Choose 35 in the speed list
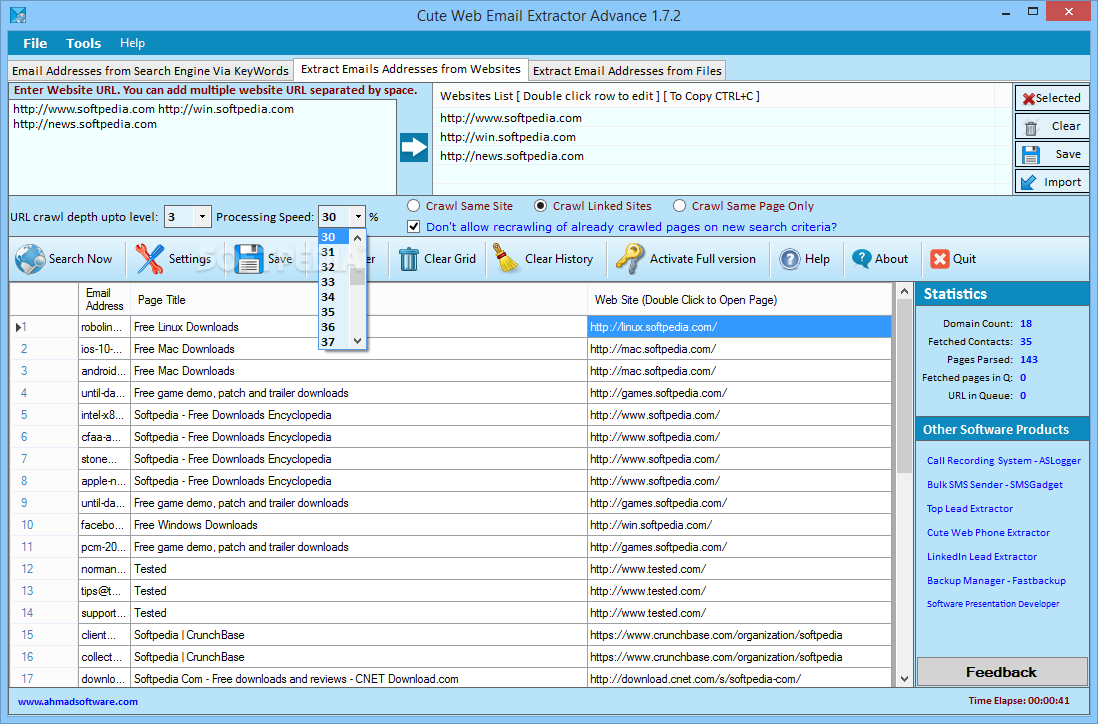1098x724 pixels. [x=333, y=312]
